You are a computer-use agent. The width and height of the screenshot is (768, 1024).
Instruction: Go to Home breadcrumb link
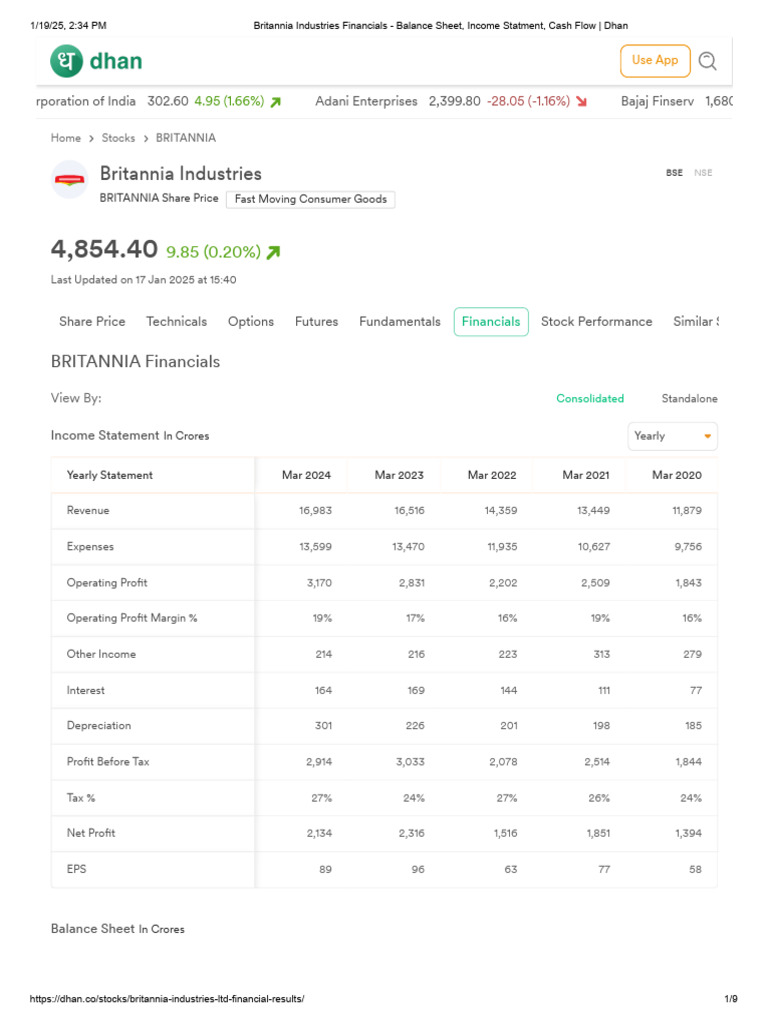66,138
